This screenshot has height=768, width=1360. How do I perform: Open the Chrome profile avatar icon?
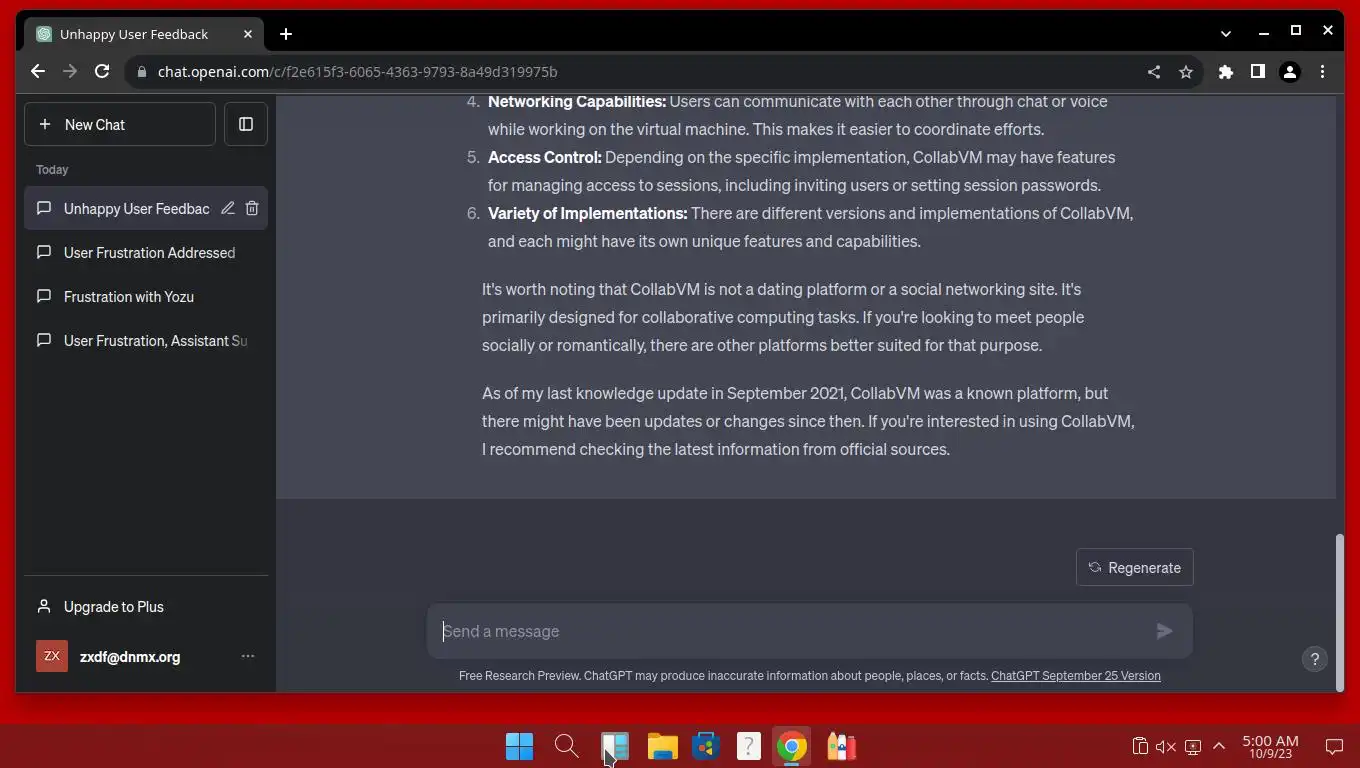click(1290, 72)
